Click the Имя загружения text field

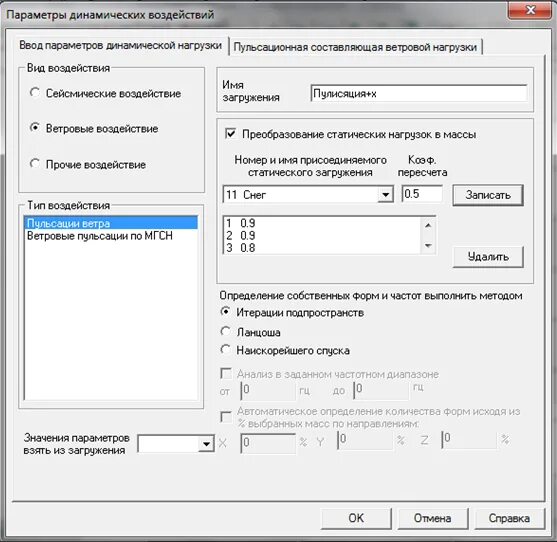pos(418,93)
